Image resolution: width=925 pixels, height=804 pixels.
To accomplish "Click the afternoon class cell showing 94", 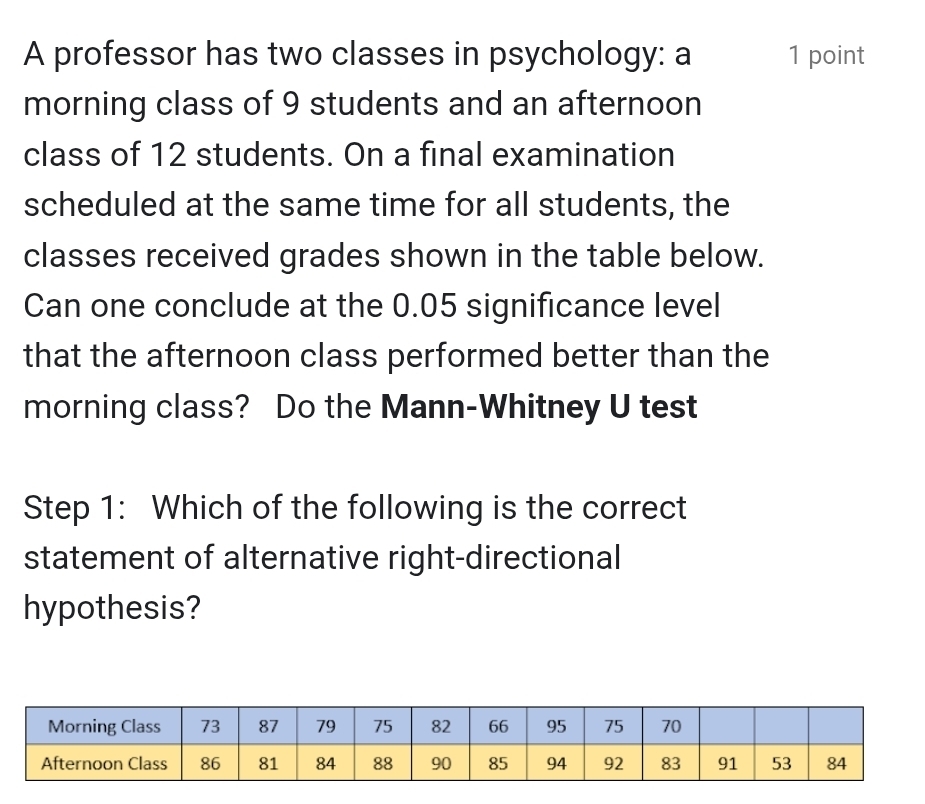I will [556, 763].
